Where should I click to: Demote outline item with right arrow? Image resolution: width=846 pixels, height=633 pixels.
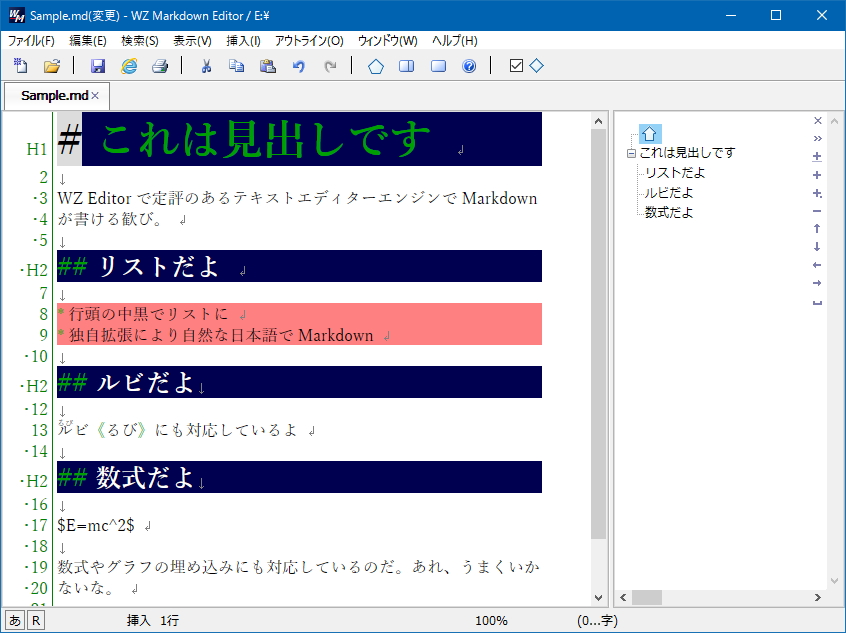click(817, 283)
